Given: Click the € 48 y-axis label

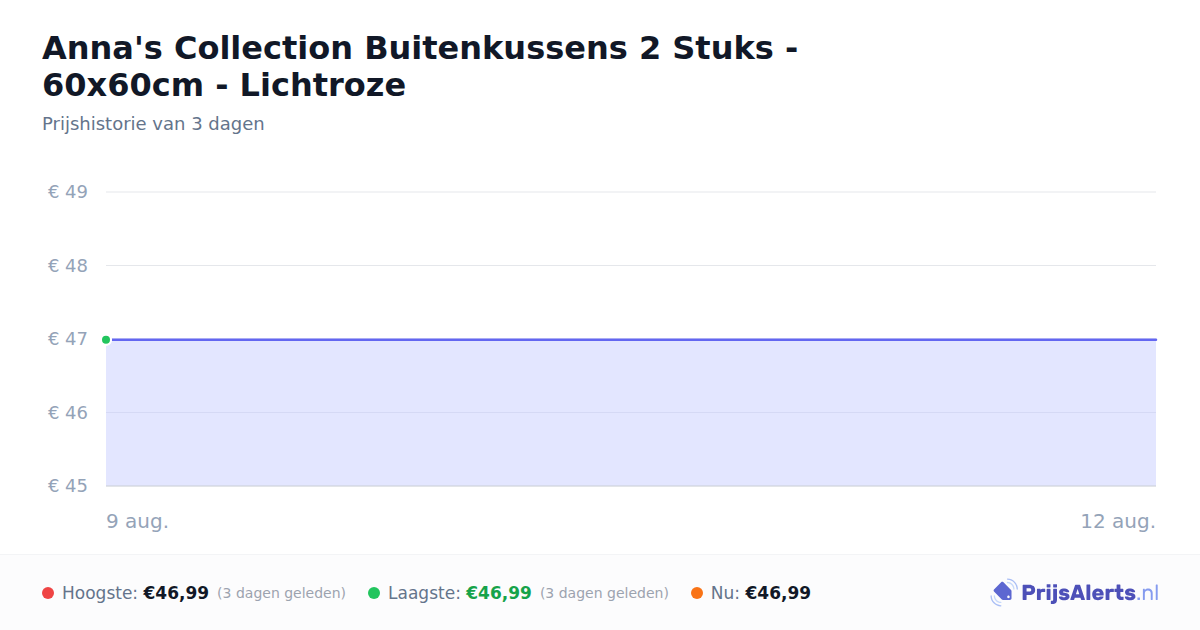Looking at the screenshot, I should [x=68, y=266].
